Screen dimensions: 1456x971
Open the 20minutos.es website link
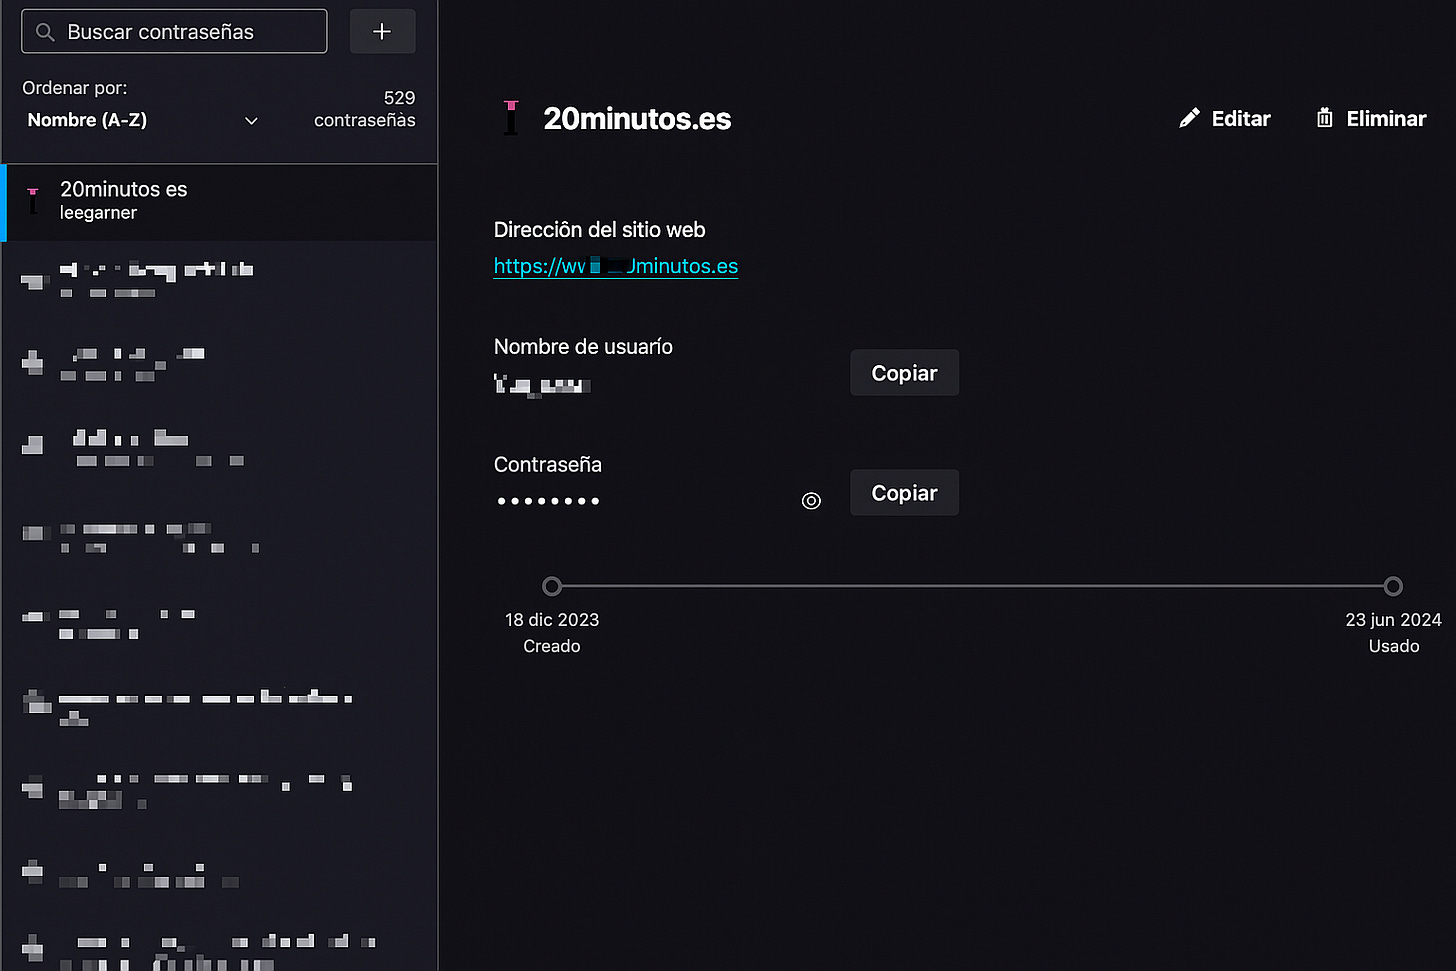616,266
